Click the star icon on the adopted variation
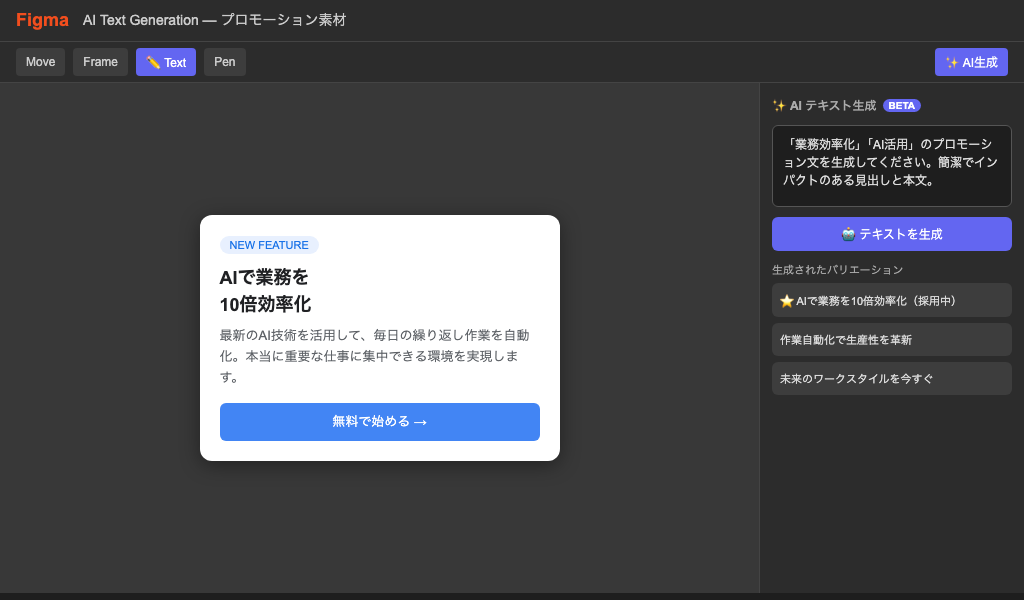Screen dimensions: 1024x600 click(786, 300)
